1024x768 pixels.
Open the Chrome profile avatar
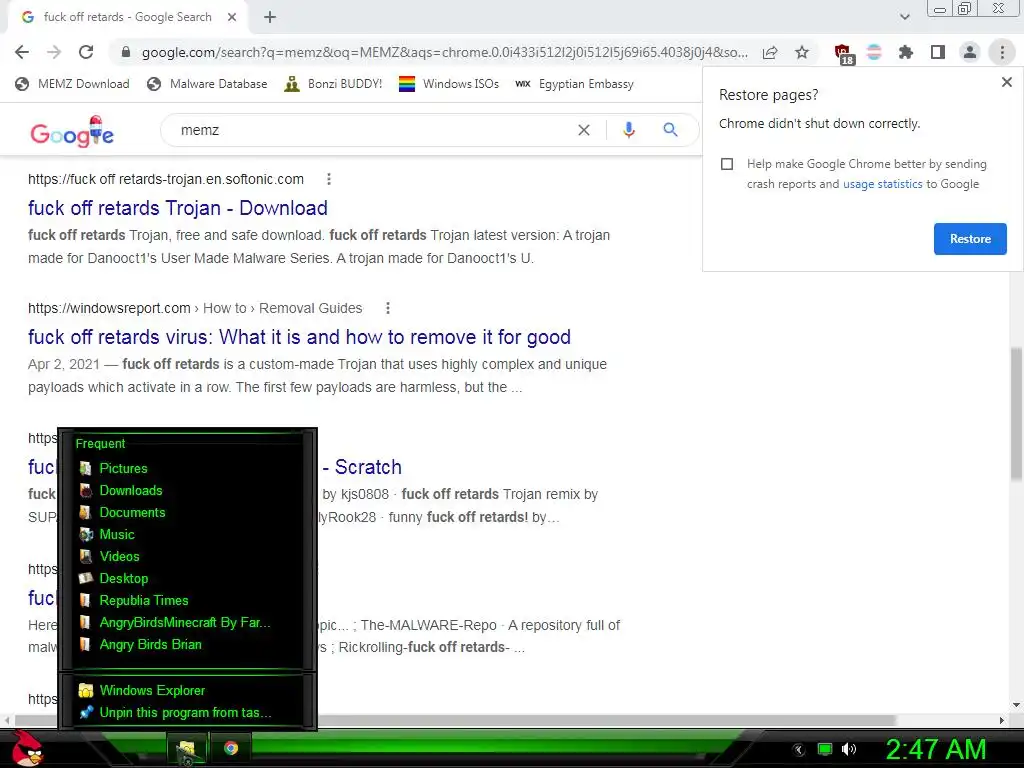[970, 52]
